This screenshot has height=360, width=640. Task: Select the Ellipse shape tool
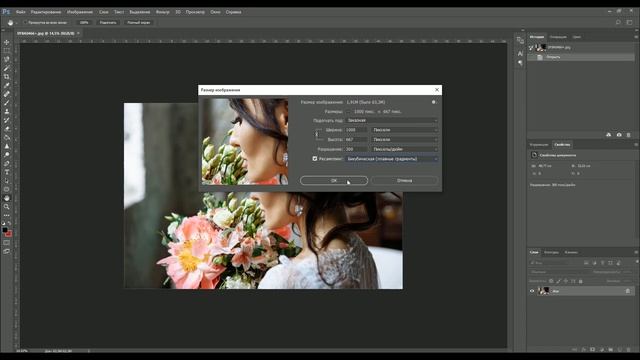pos(7,189)
